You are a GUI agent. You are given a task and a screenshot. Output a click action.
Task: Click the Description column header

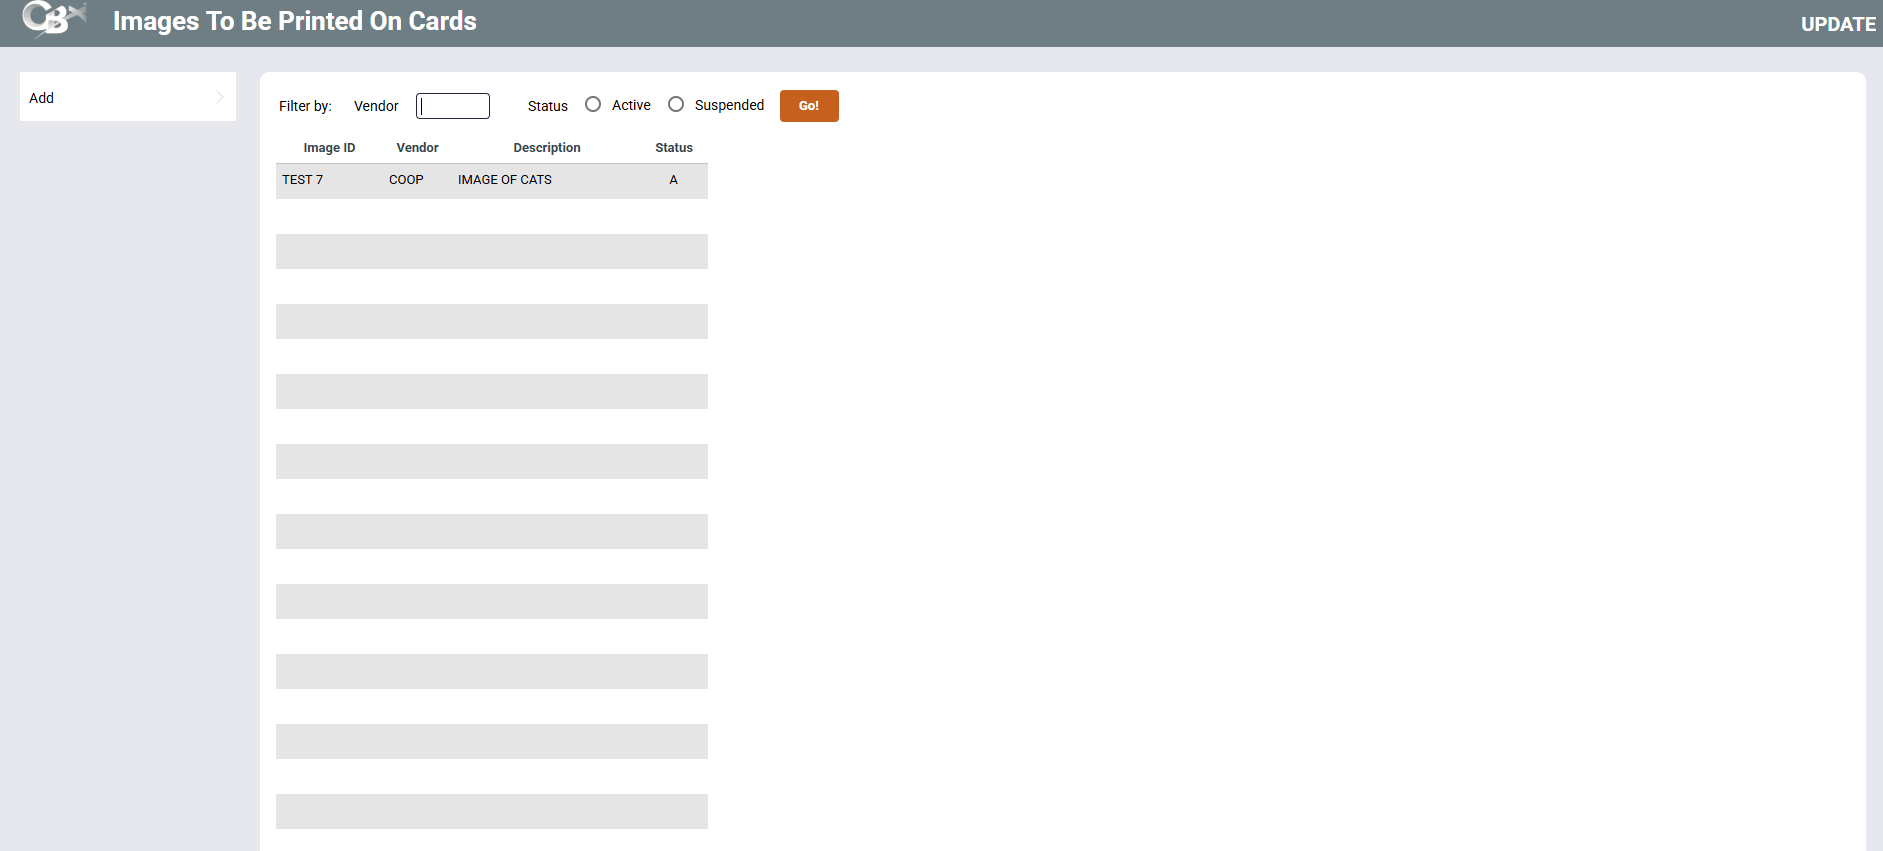(546, 148)
